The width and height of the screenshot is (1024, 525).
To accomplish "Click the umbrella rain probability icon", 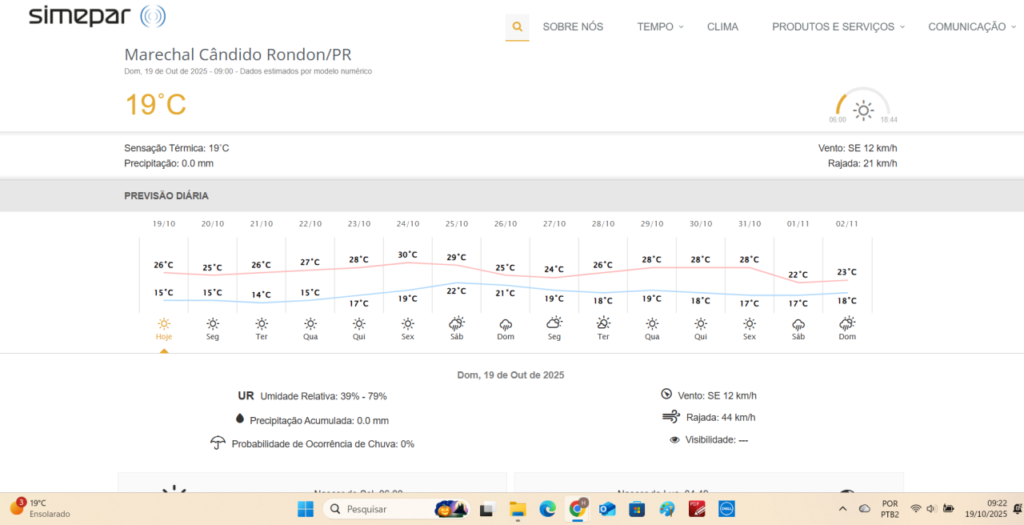I will tap(218, 443).
